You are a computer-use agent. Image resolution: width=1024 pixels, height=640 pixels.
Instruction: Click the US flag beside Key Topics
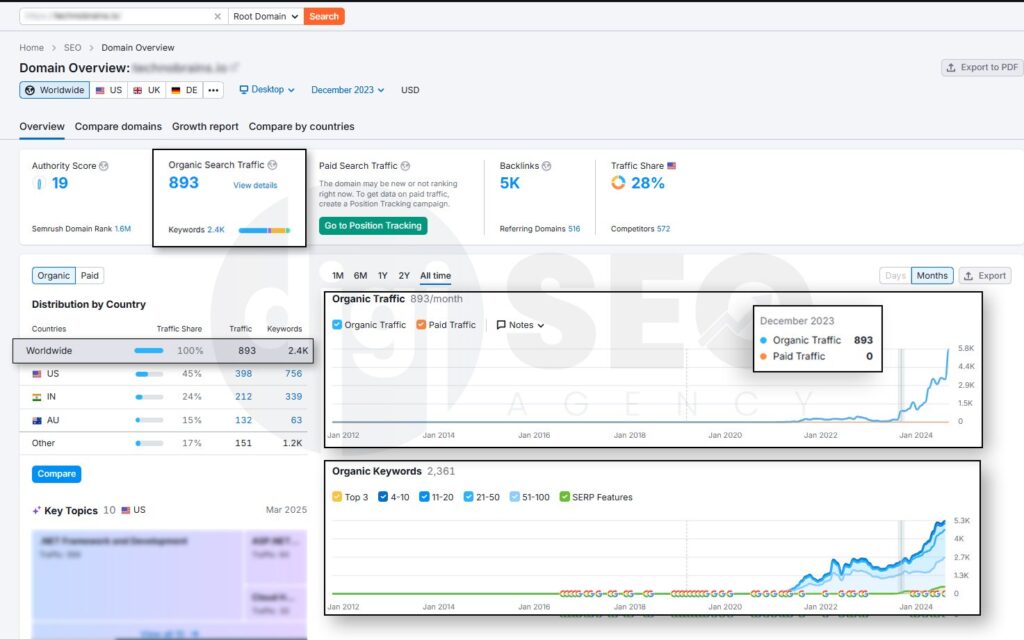click(x=126, y=510)
